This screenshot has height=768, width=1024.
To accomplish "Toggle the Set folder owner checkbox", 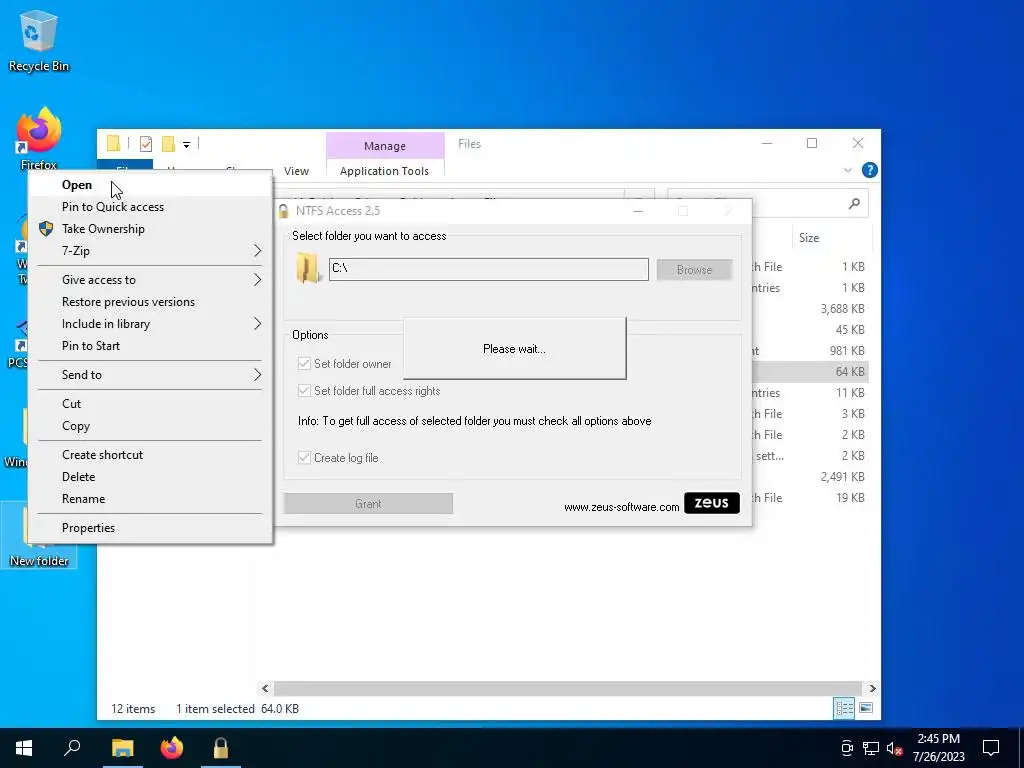I will tap(304, 364).
